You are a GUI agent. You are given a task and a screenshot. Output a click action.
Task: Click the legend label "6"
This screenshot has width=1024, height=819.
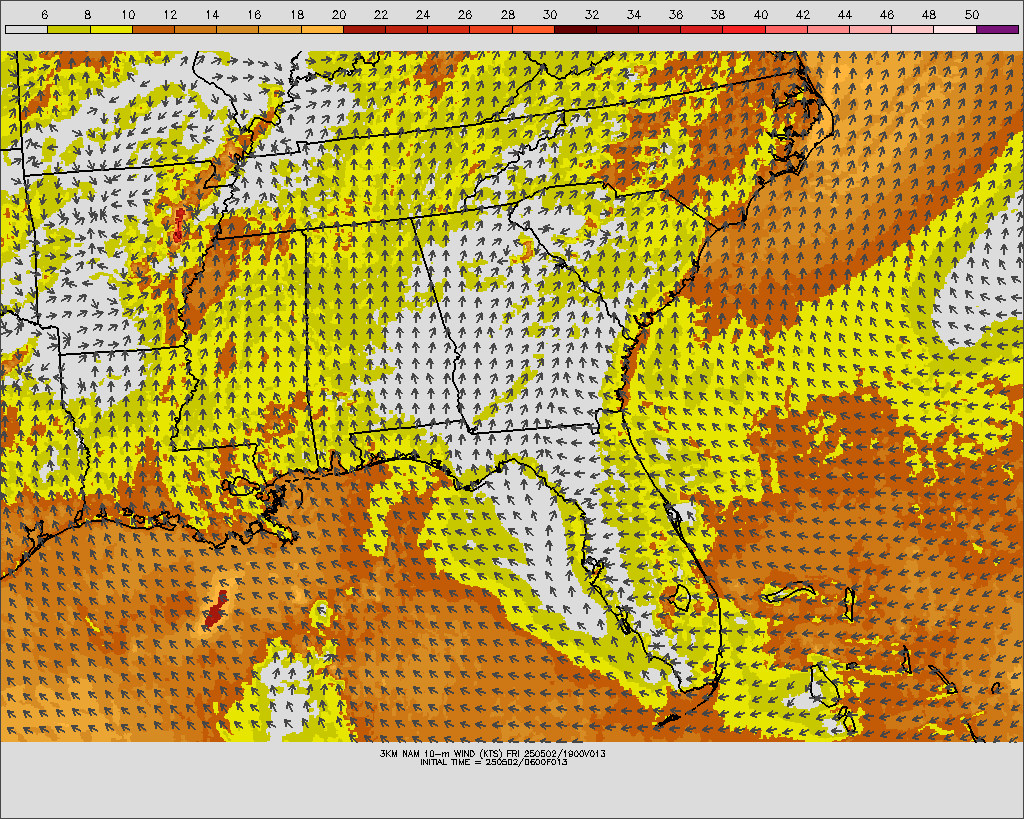click(44, 14)
